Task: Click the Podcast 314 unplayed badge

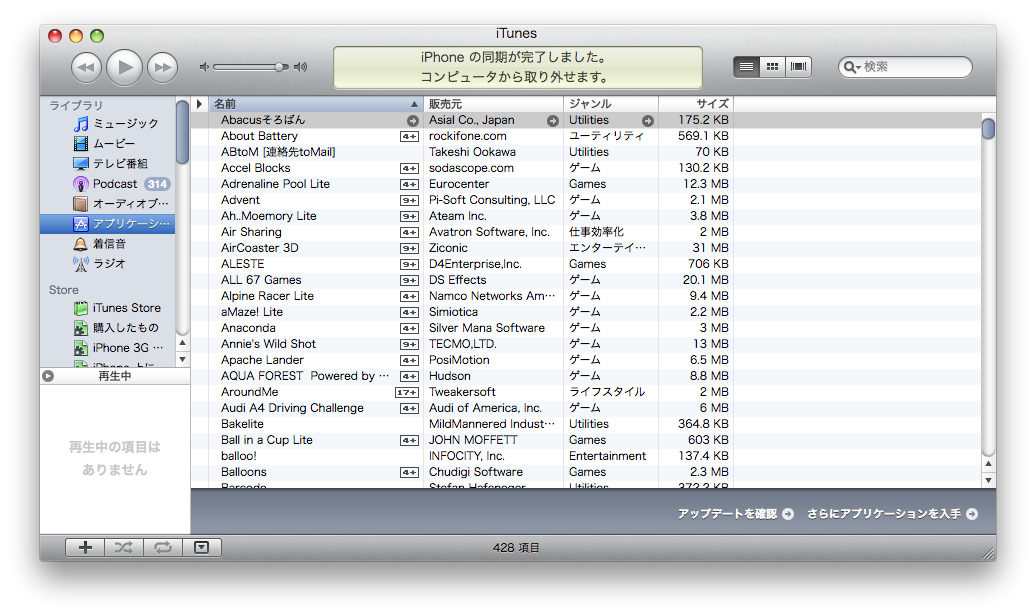Action: pos(157,184)
